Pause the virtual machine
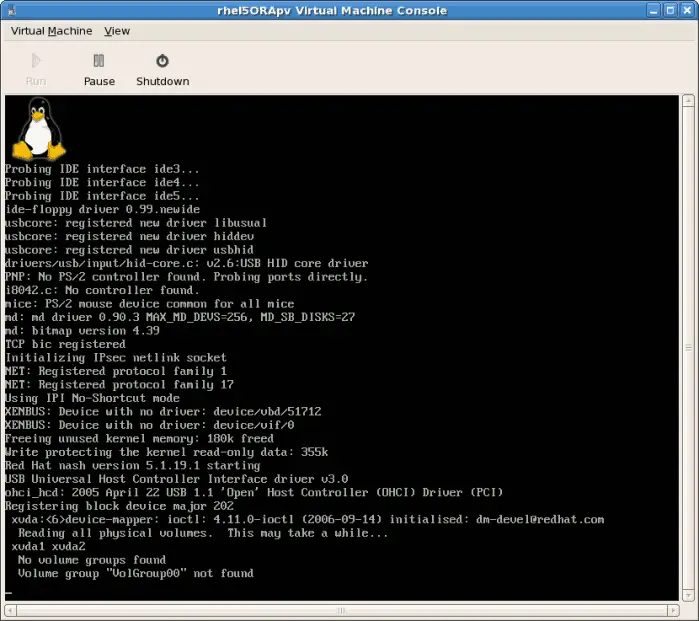Image resolution: width=699 pixels, height=621 pixels. coord(98,69)
